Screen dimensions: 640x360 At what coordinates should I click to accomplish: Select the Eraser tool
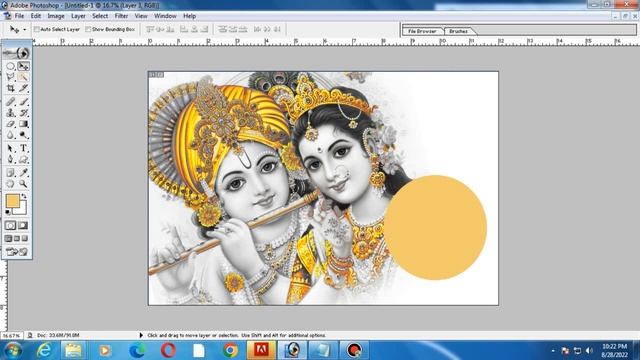(x=11, y=124)
